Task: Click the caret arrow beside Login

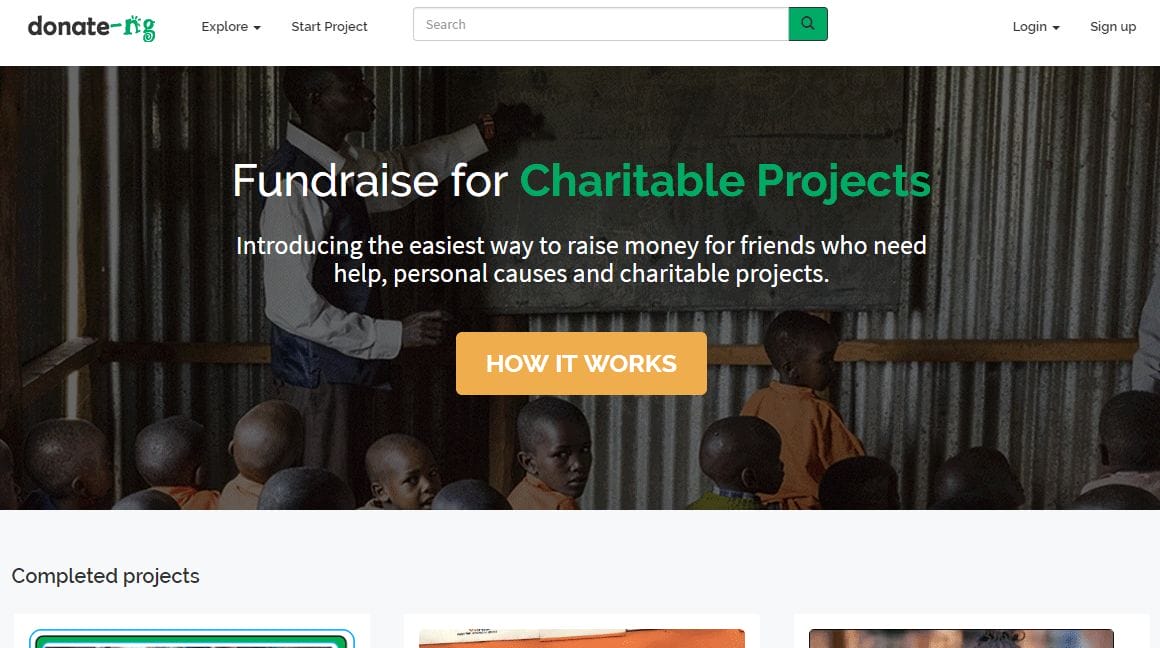Action: pos(1056,28)
